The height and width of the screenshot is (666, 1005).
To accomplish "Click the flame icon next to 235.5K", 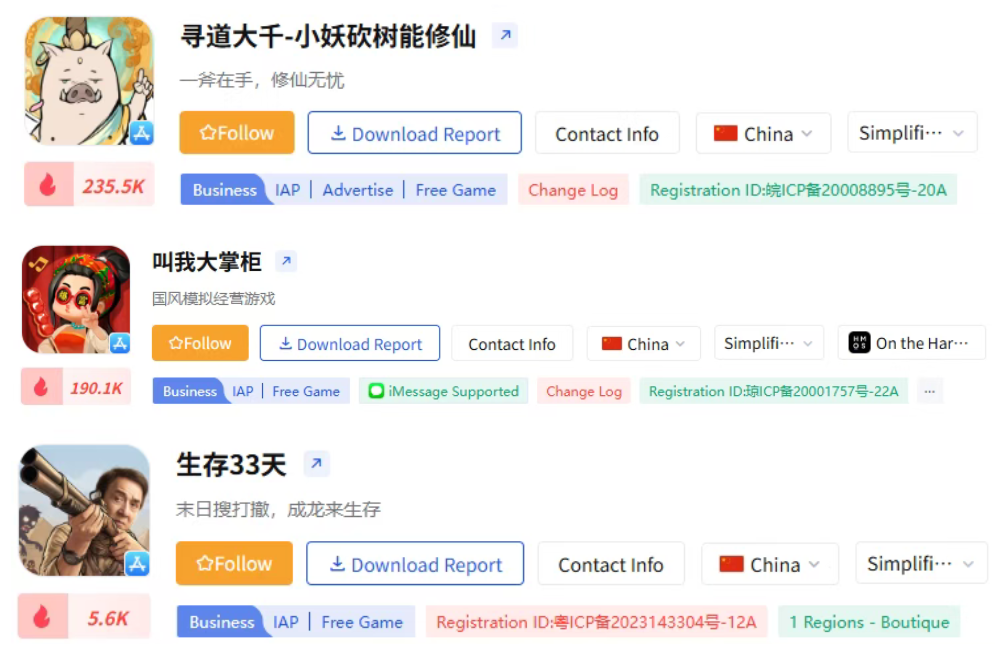I will [49, 185].
